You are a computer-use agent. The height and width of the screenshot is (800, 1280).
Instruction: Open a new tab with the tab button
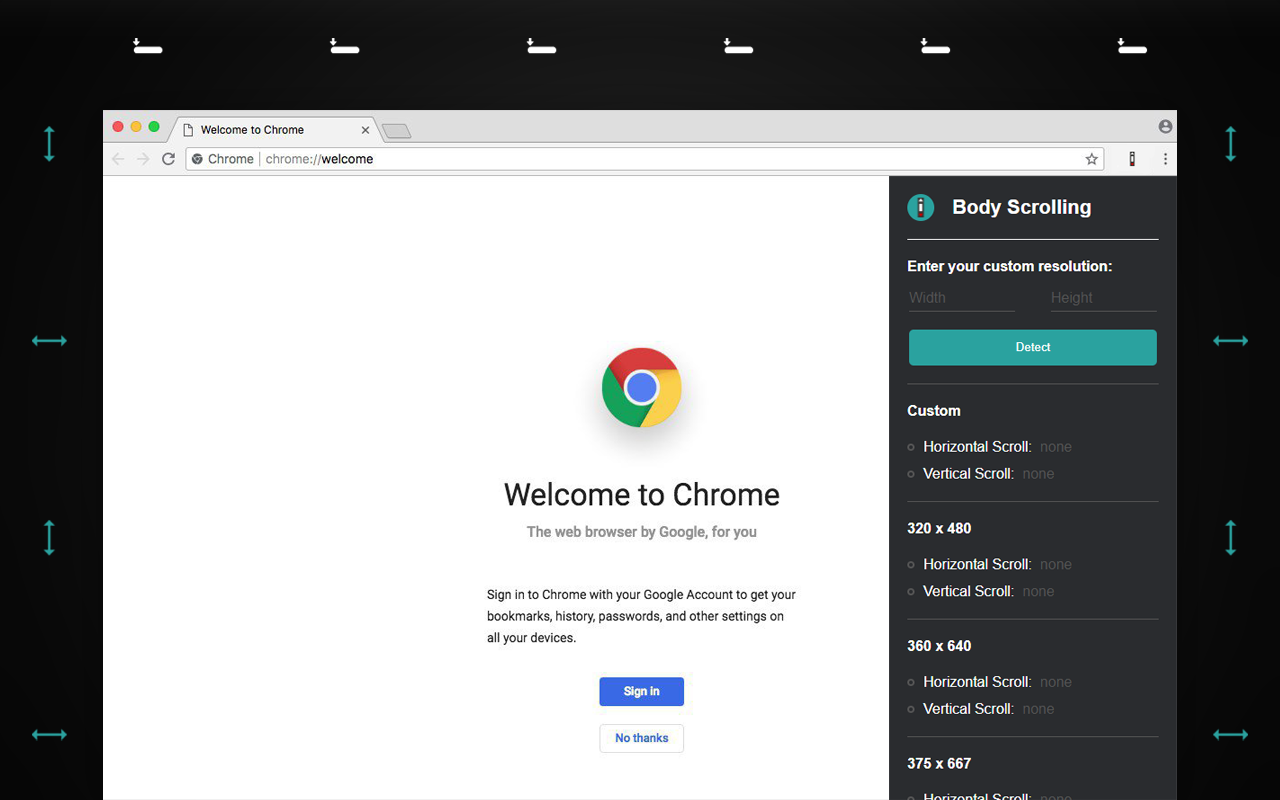[x=397, y=131]
